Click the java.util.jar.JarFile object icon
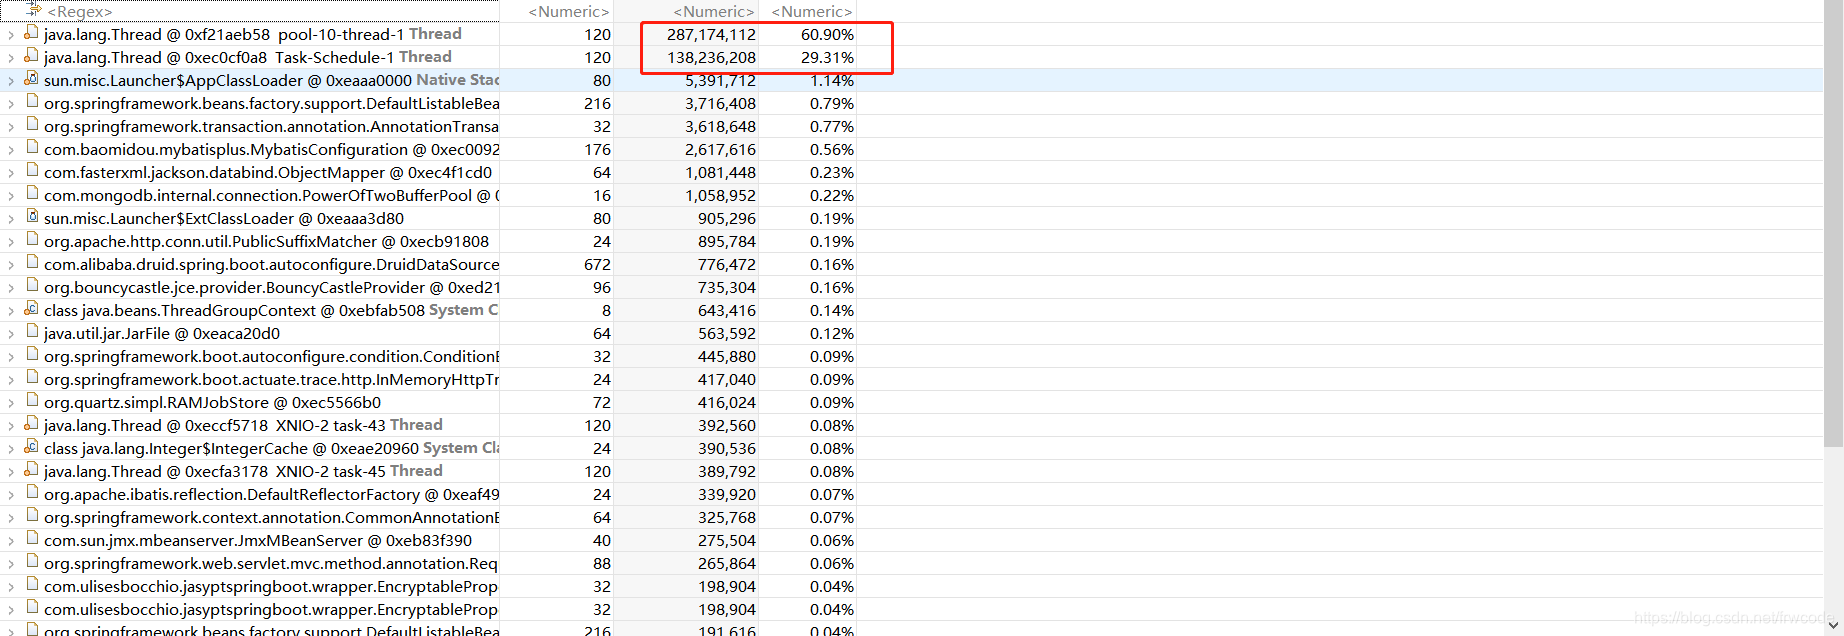Image resolution: width=1844 pixels, height=636 pixels. pyautogui.click(x=32, y=332)
